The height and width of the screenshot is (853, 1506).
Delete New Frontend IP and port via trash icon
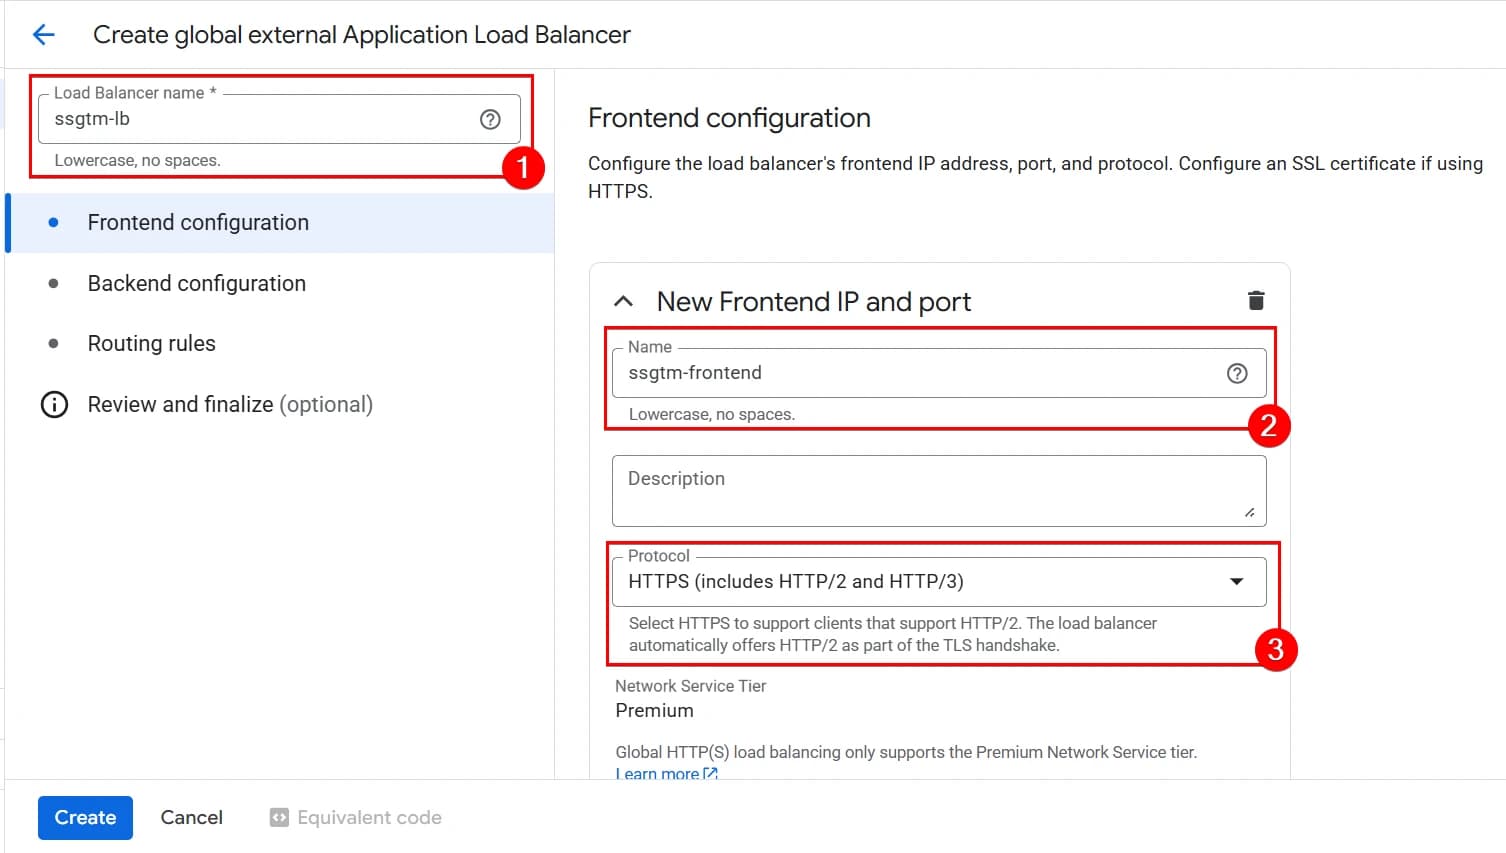pyautogui.click(x=1256, y=300)
